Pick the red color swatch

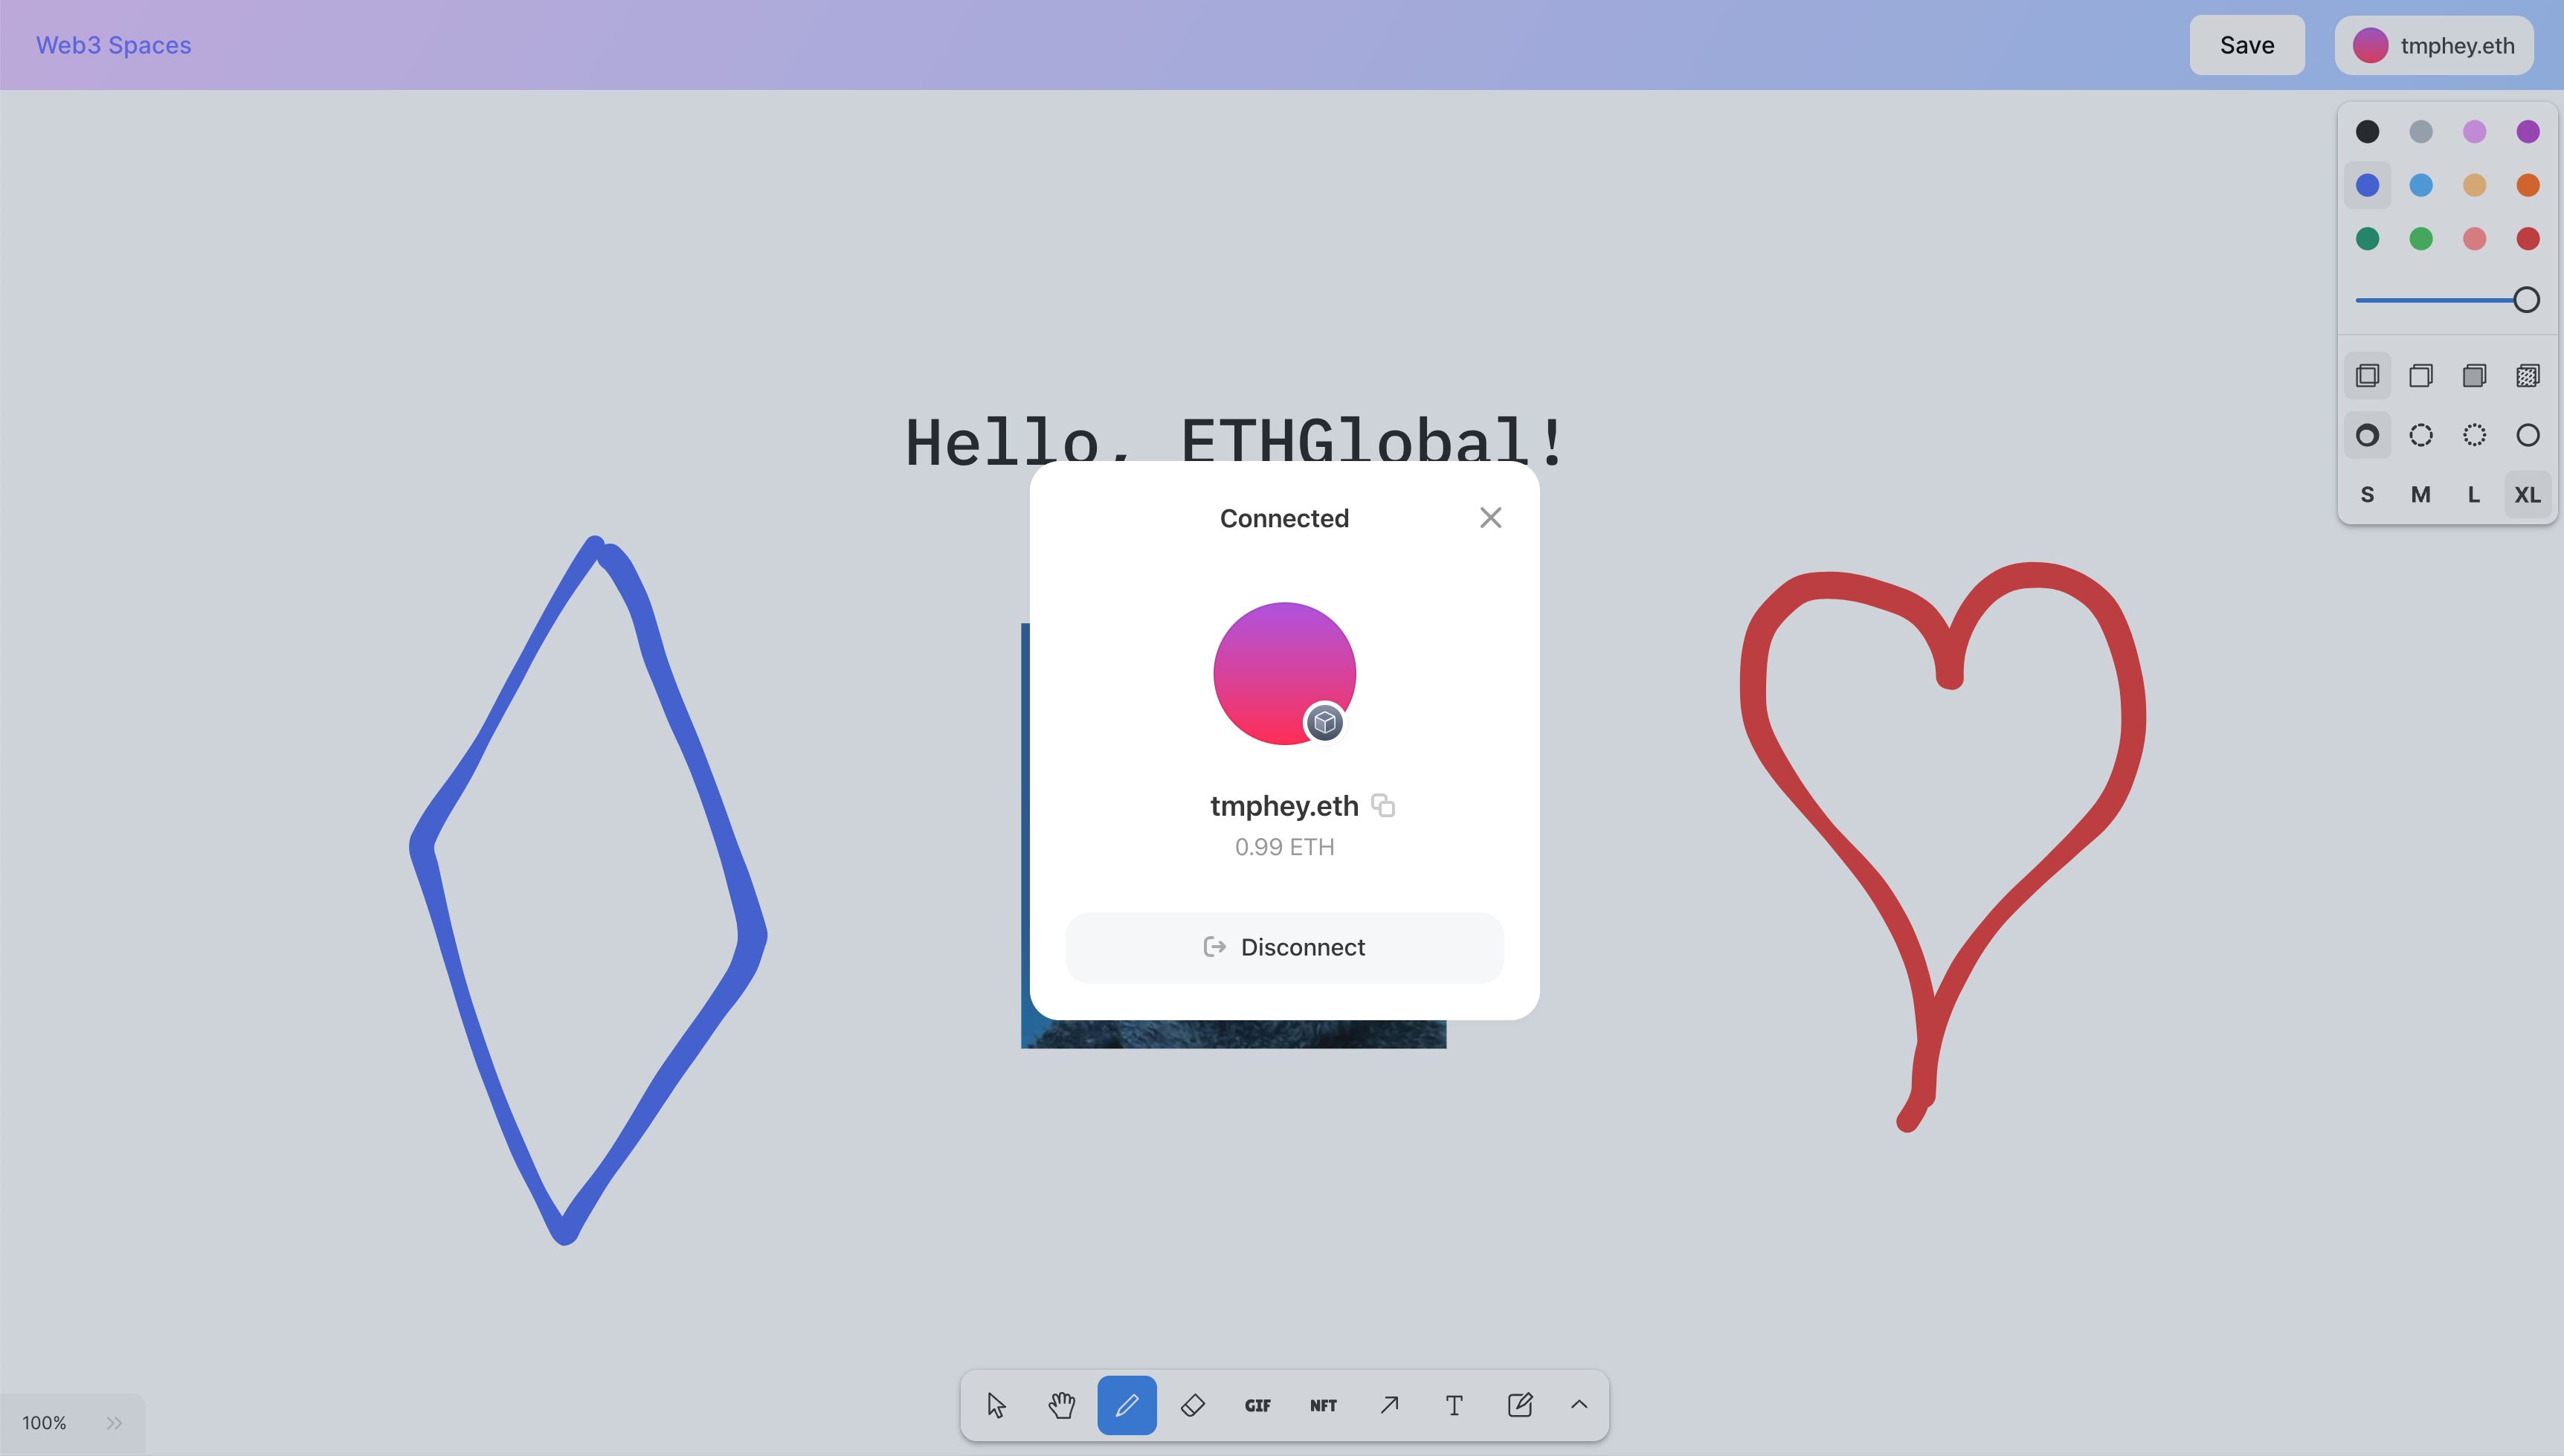[x=2527, y=238]
